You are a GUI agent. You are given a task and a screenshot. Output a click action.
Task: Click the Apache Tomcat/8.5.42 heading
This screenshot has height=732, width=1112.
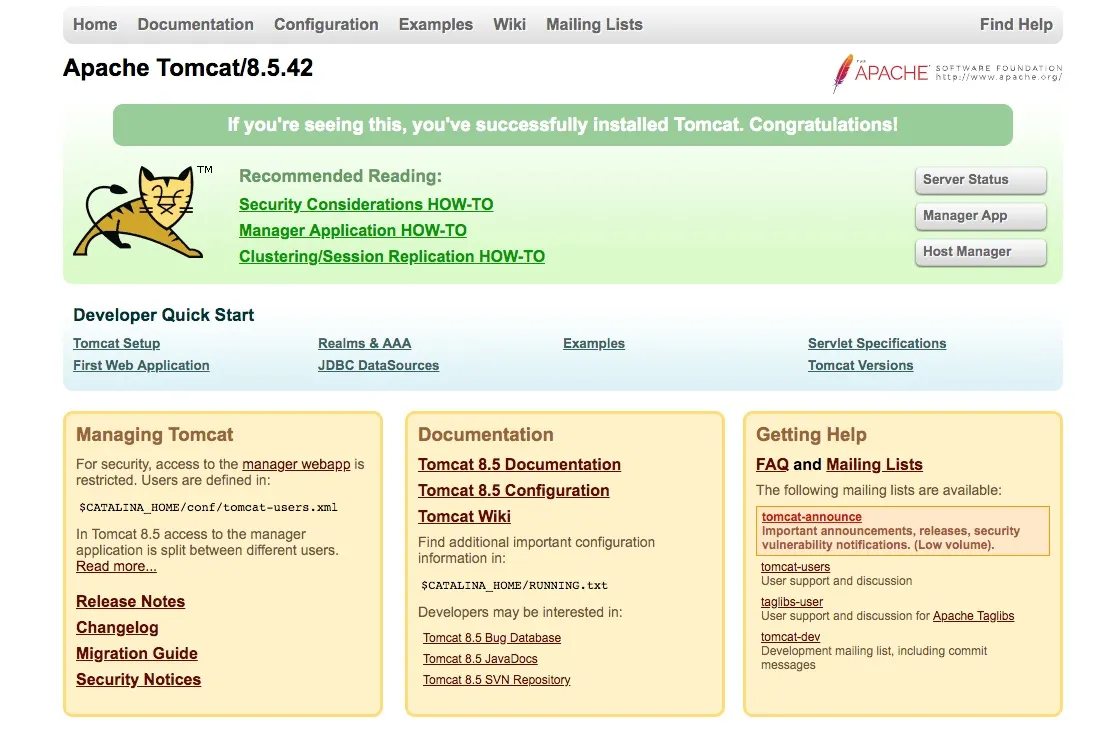188,68
